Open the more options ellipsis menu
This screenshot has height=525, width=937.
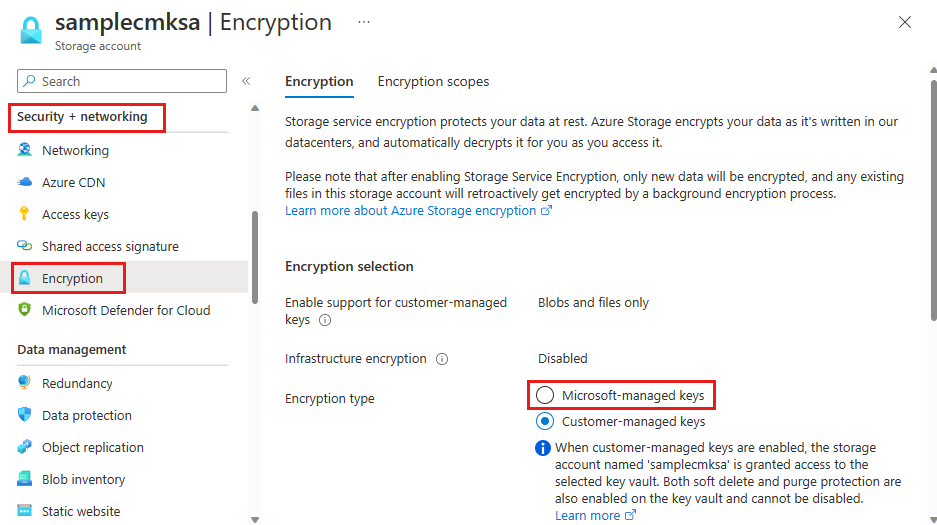click(x=364, y=22)
